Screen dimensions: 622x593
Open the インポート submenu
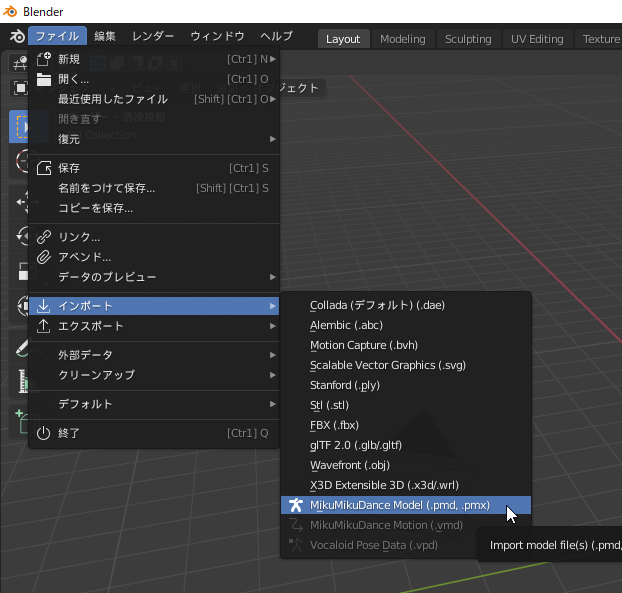(x=154, y=306)
